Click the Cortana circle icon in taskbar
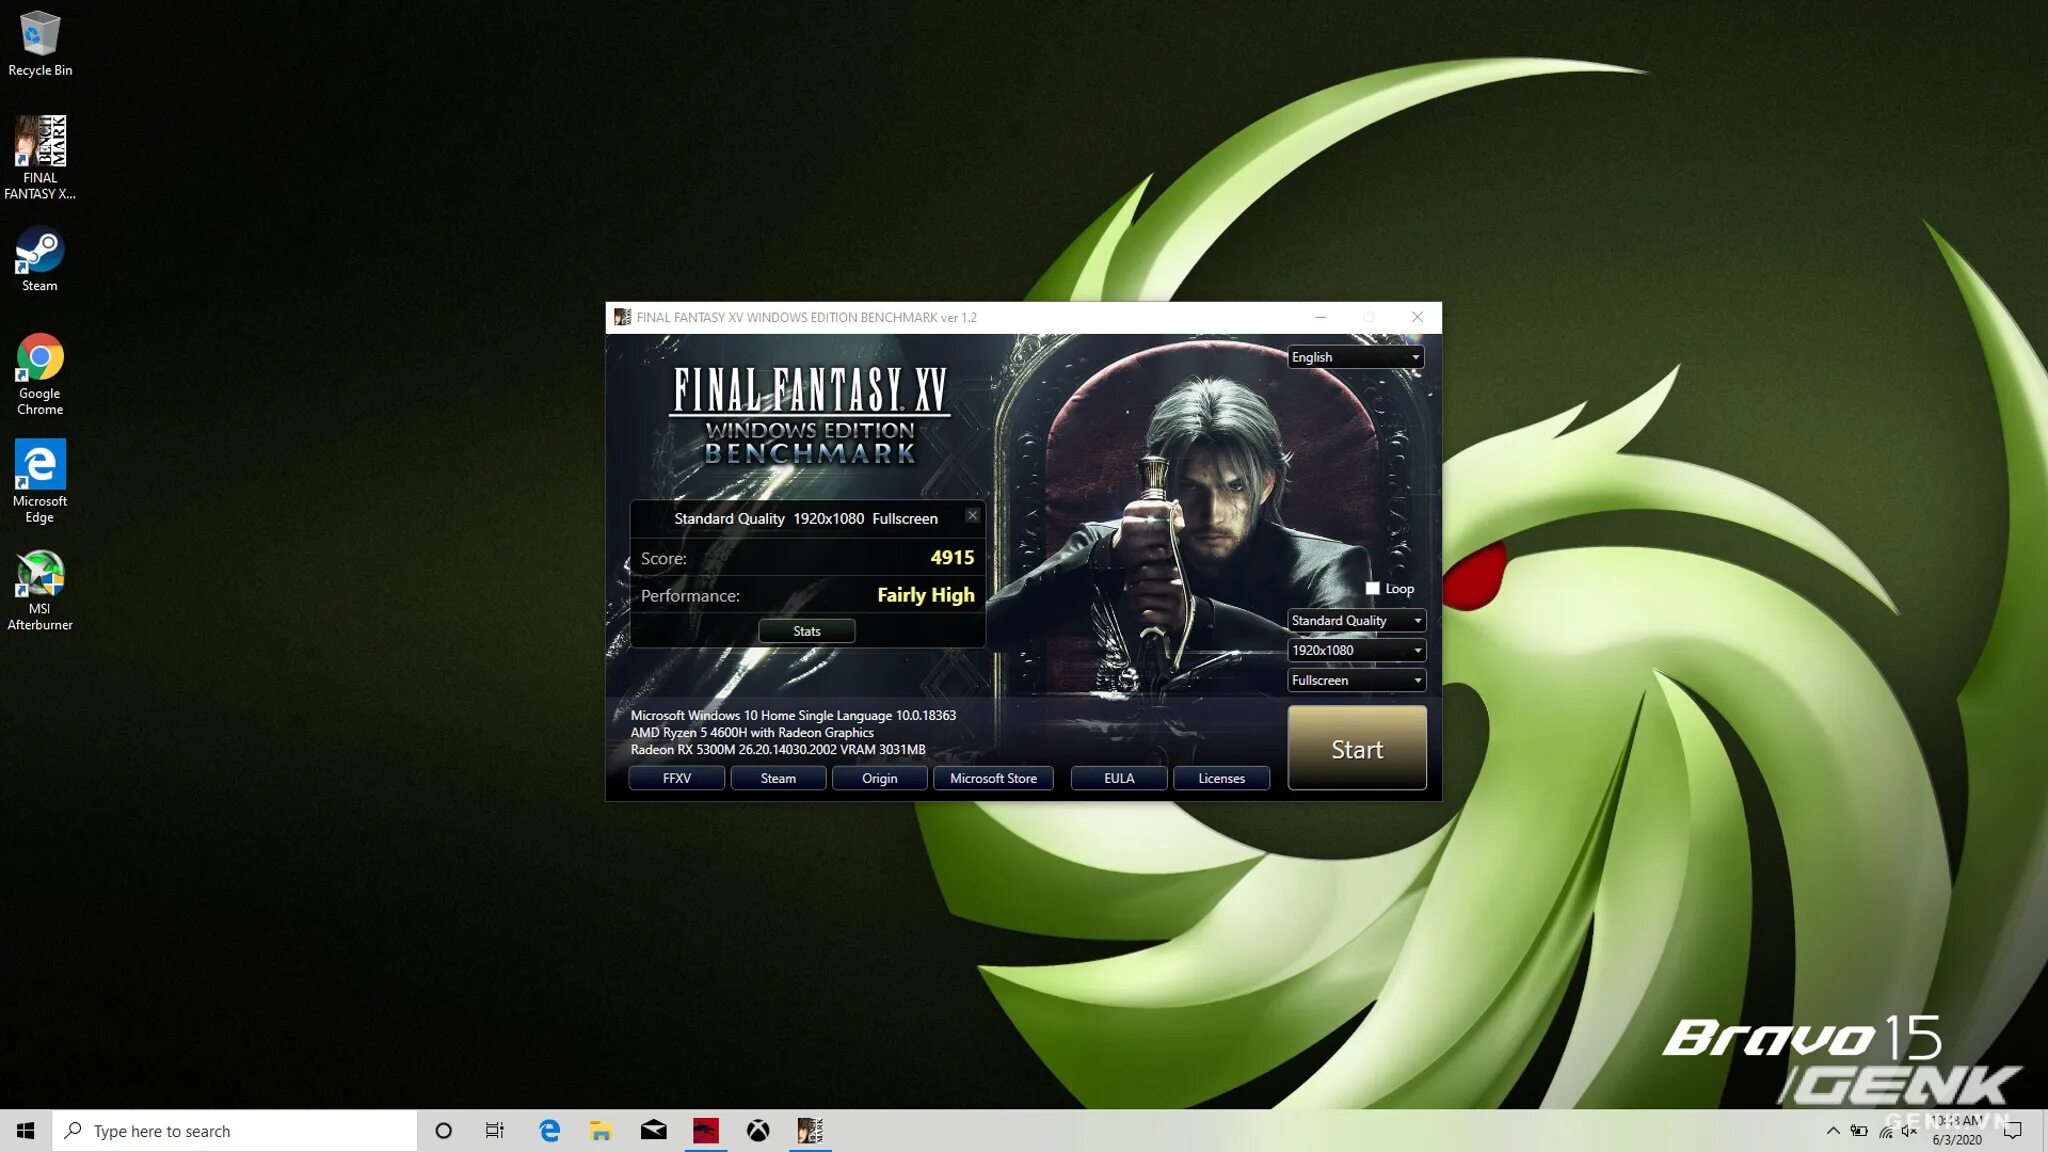The width and height of the screenshot is (2048, 1152). (443, 1131)
